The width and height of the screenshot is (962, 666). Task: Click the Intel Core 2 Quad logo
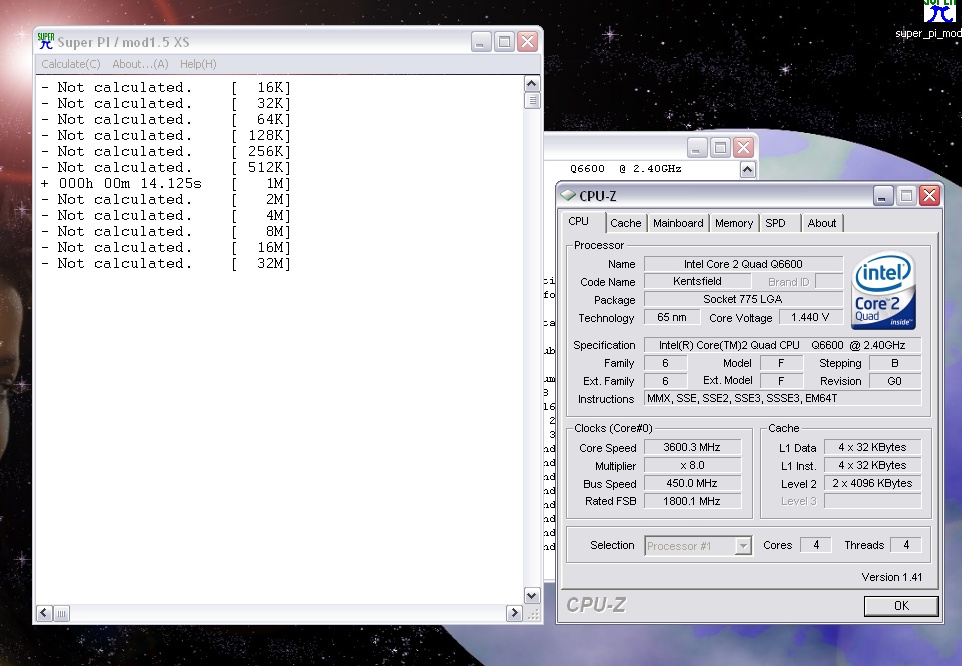pos(883,290)
